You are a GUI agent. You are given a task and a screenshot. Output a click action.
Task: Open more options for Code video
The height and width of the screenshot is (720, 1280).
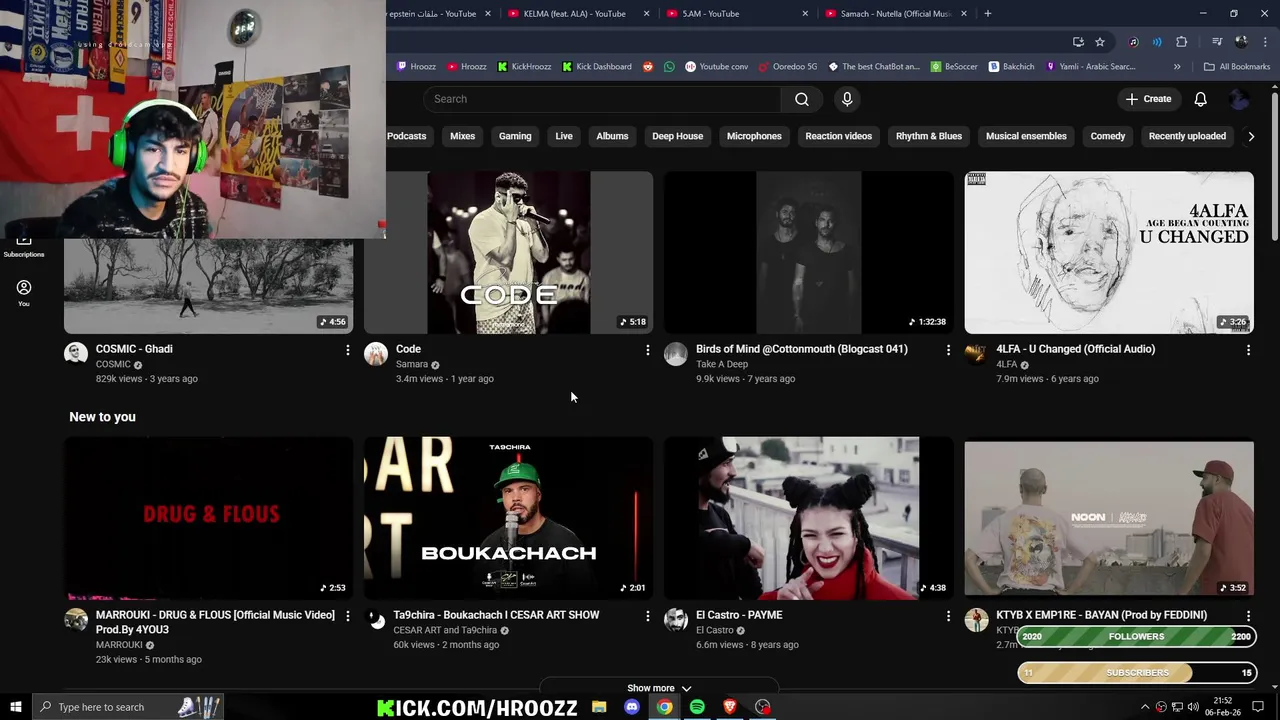point(647,350)
